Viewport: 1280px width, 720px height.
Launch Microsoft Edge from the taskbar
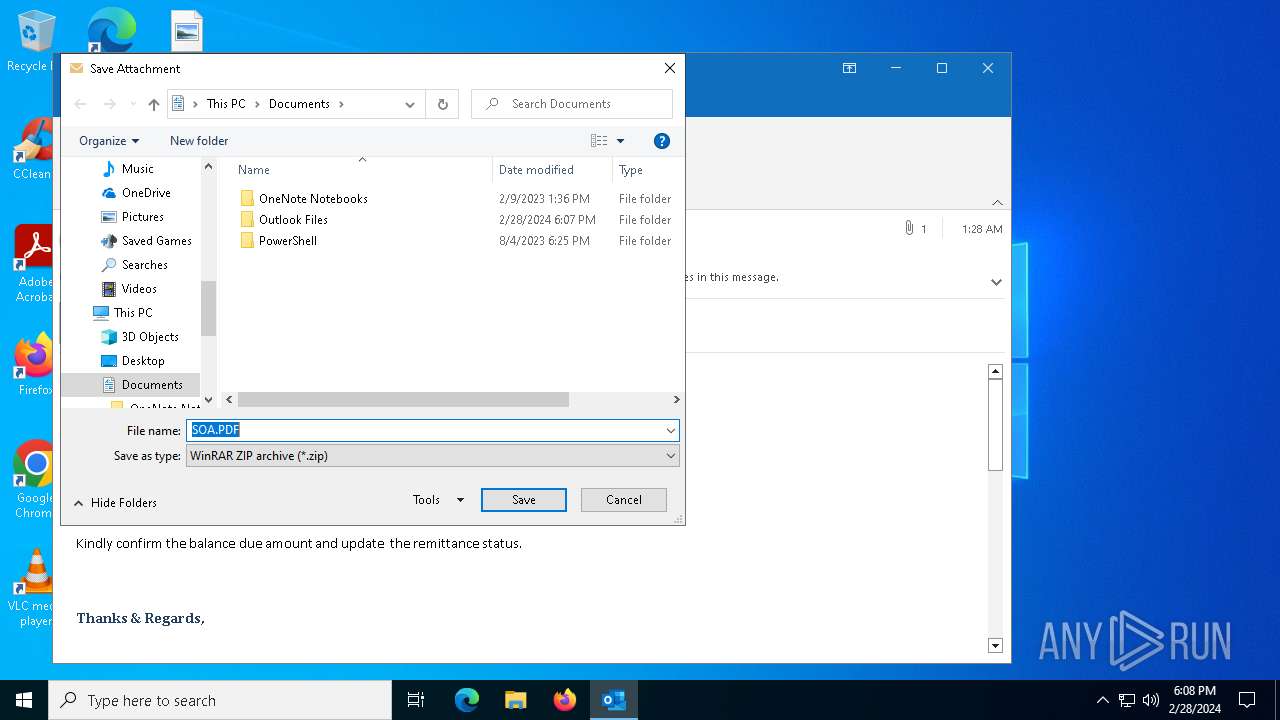[467, 700]
